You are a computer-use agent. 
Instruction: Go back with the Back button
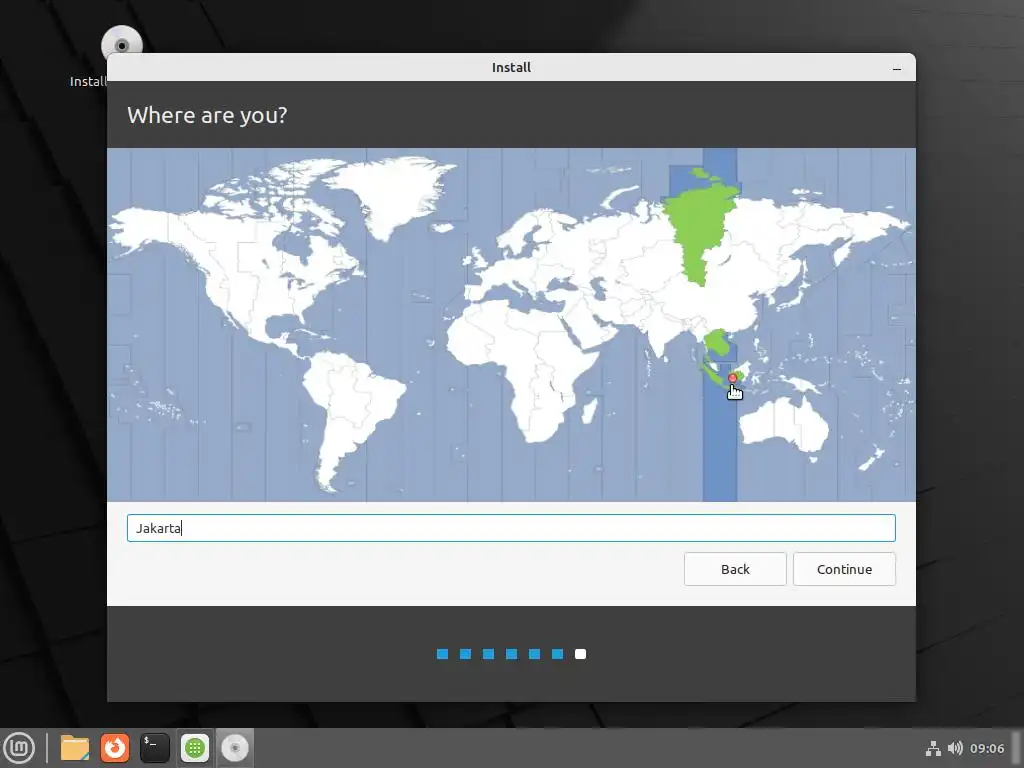coord(735,569)
